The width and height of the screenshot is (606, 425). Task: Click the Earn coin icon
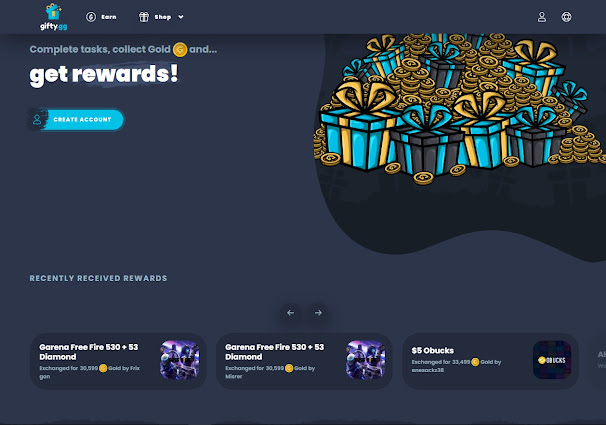point(91,17)
